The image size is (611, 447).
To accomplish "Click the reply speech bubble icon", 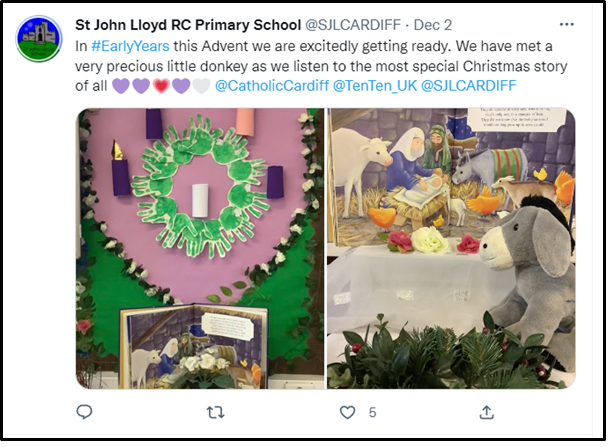I will (x=84, y=412).
